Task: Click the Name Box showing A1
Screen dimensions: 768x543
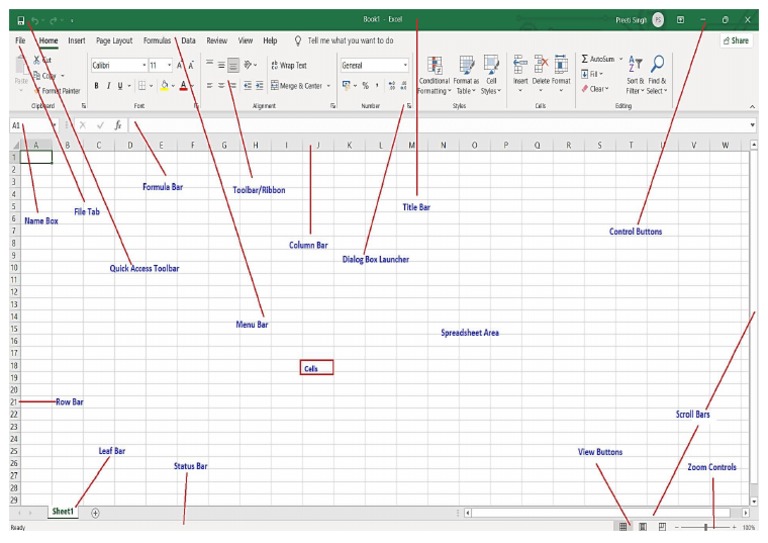Action: [30, 125]
